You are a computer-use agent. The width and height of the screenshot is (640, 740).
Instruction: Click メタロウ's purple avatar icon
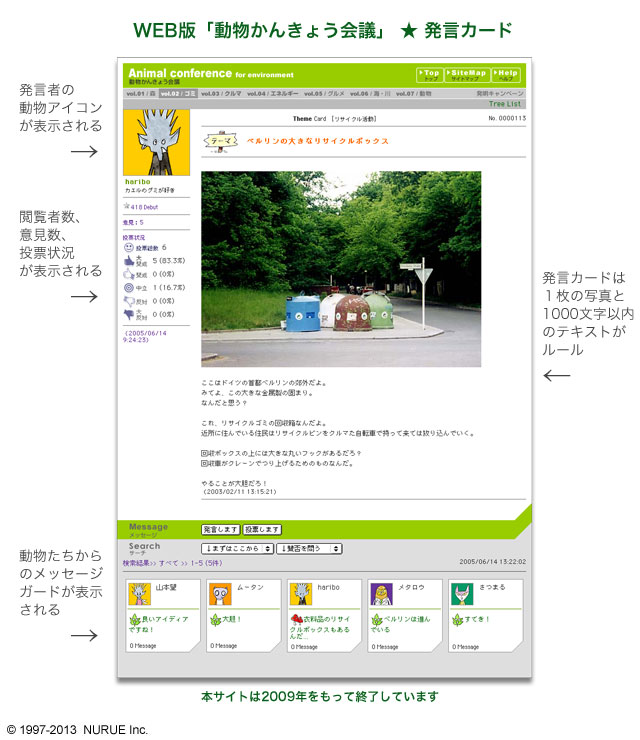(381, 594)
